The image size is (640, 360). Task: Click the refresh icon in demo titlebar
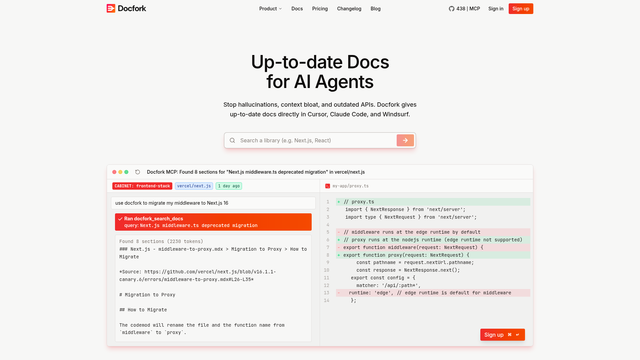138,172
